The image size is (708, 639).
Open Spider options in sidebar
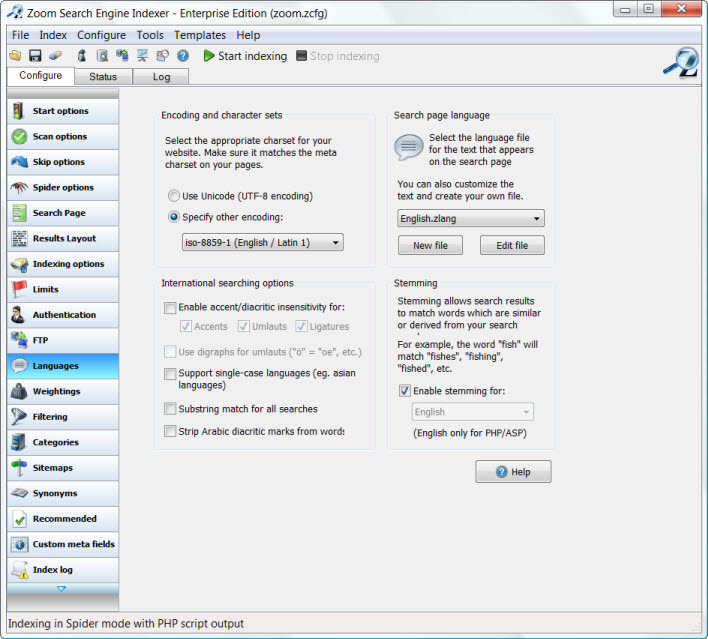click(x=63, y=187)
